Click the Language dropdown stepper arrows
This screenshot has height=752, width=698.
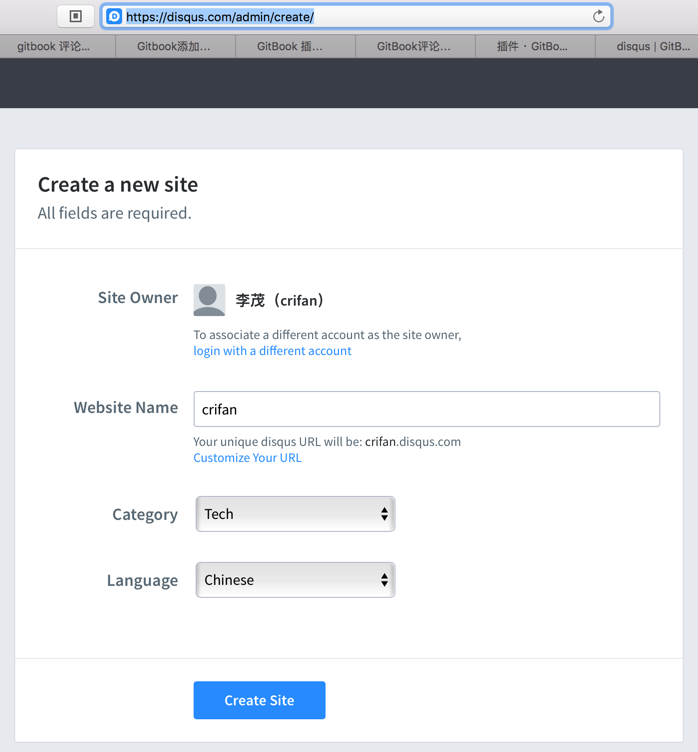(384, 580)
